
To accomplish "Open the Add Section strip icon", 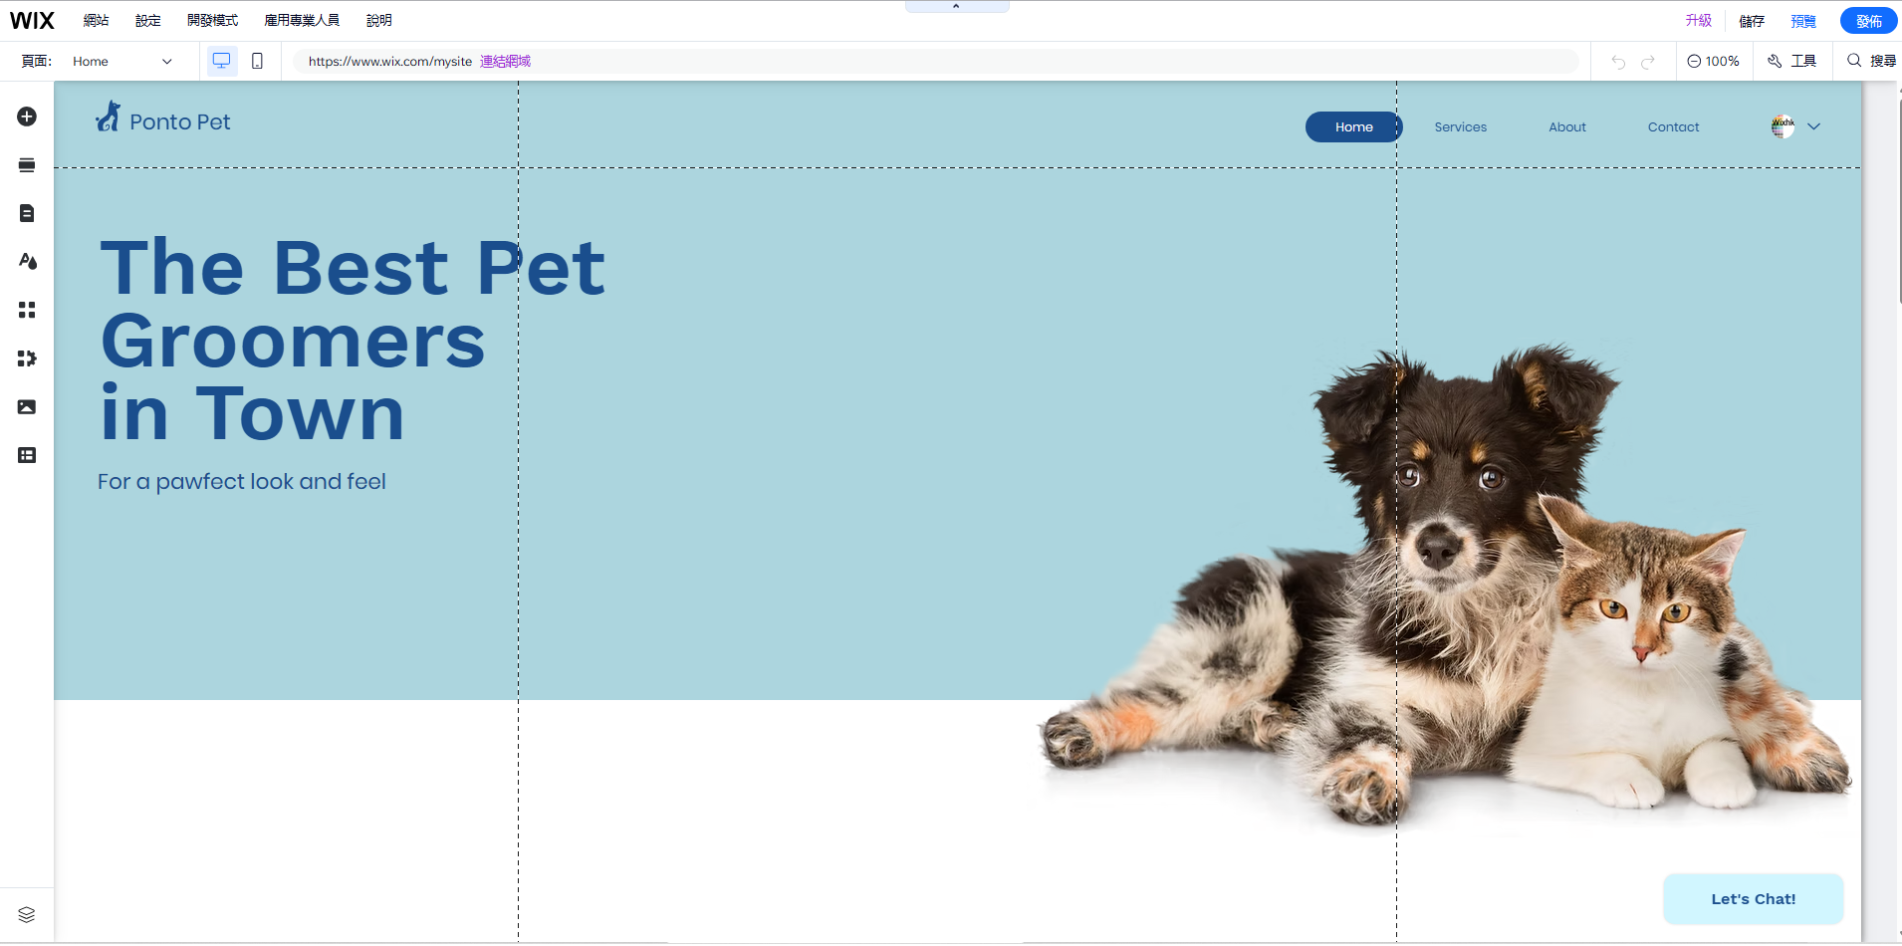I will (x=27, y=165).
